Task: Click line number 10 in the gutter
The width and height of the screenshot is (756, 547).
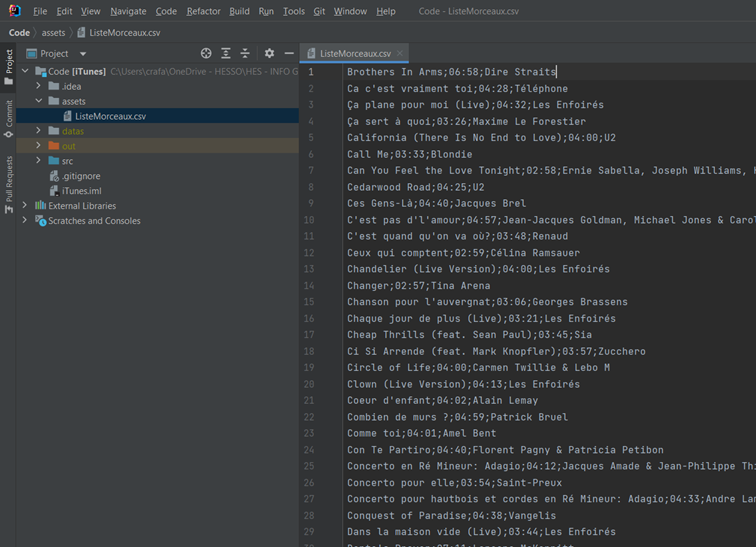Action: point(309,220)
